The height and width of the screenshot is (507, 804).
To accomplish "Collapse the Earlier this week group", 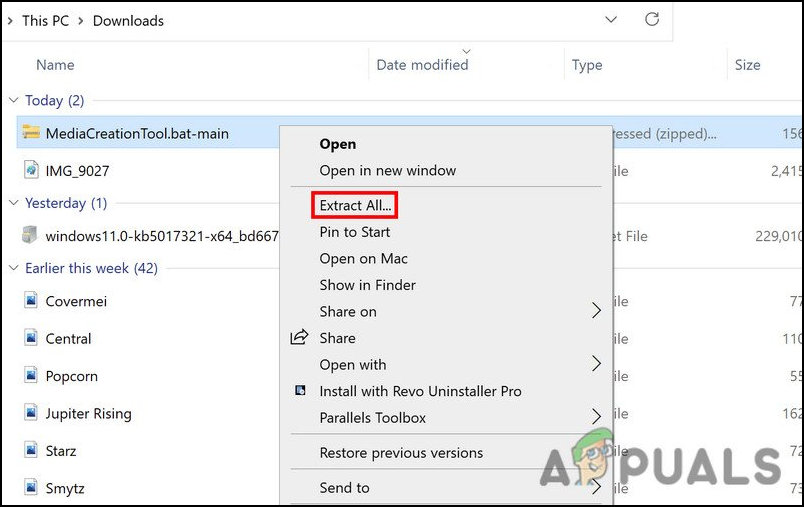I will tap(14, 268).
